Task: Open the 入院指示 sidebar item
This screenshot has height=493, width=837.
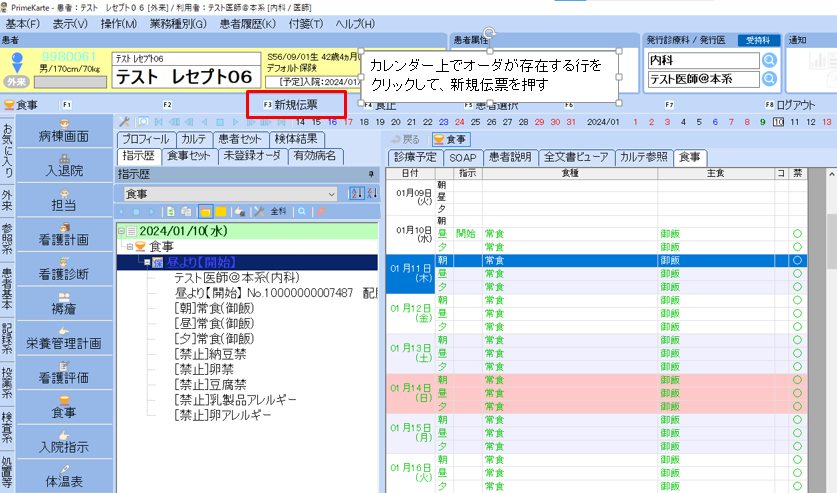Action: click(x=64, y=442)
